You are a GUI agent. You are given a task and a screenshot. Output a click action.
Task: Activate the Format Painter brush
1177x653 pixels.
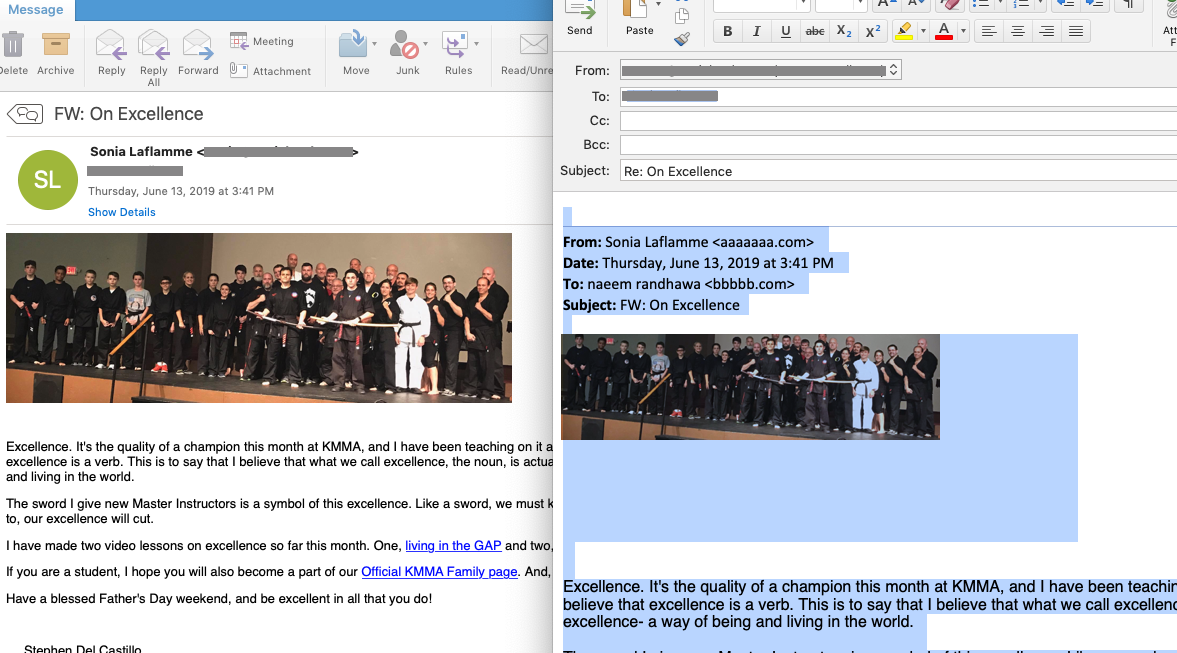682,39
